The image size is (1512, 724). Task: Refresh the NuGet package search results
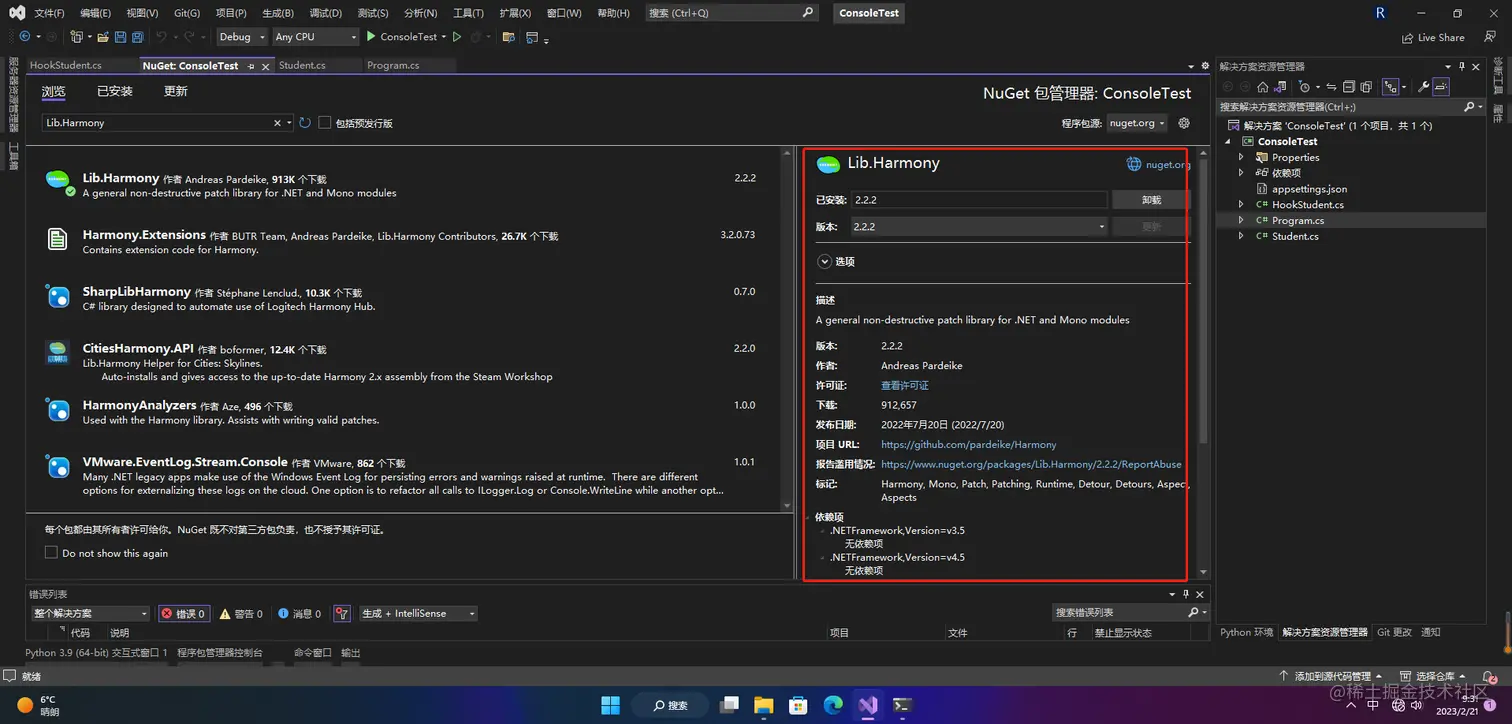[305, 123]
